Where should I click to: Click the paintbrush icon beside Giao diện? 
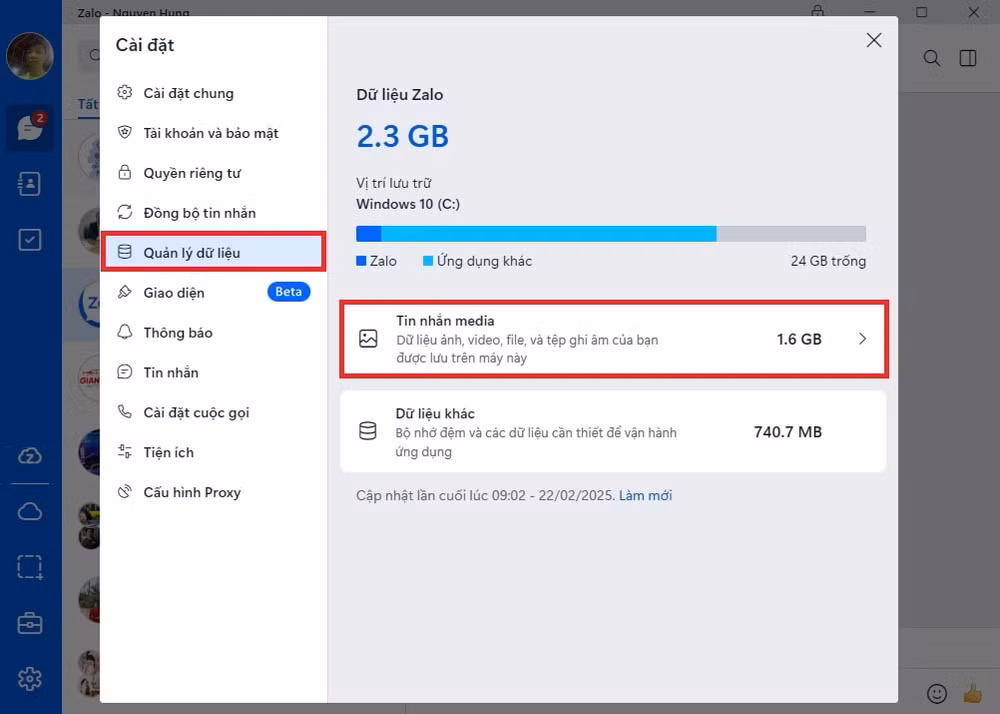click(x=125, y=292)
